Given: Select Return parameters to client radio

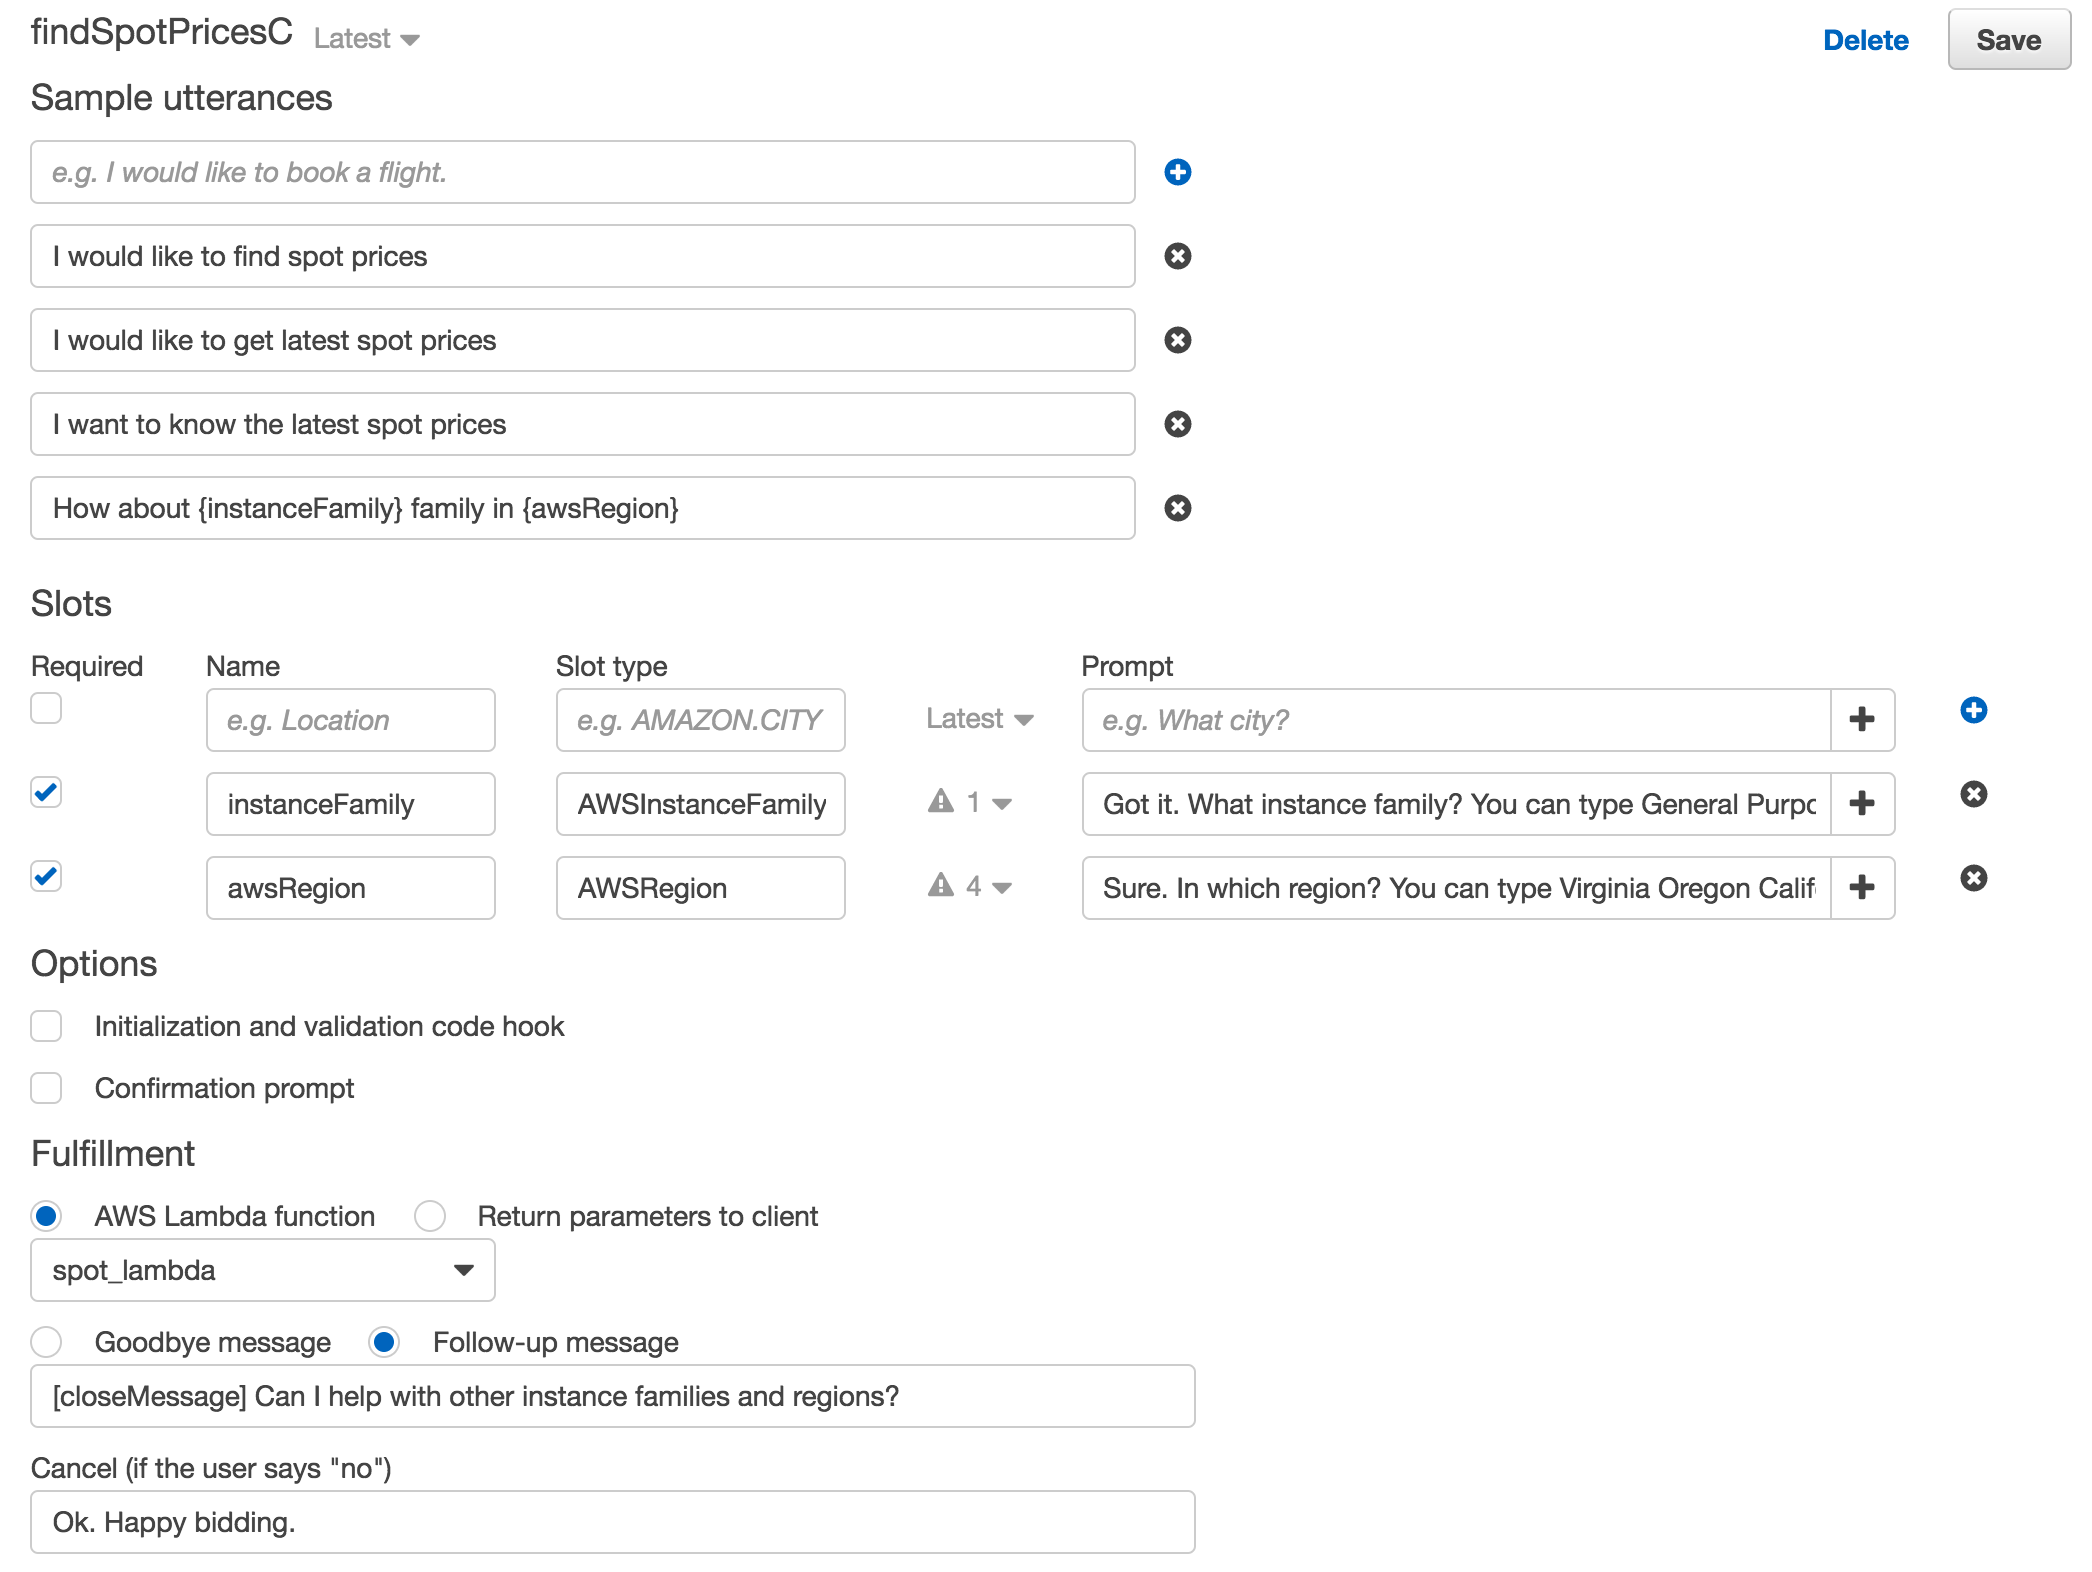Looking at the screenshot, I should (430, 1216).
